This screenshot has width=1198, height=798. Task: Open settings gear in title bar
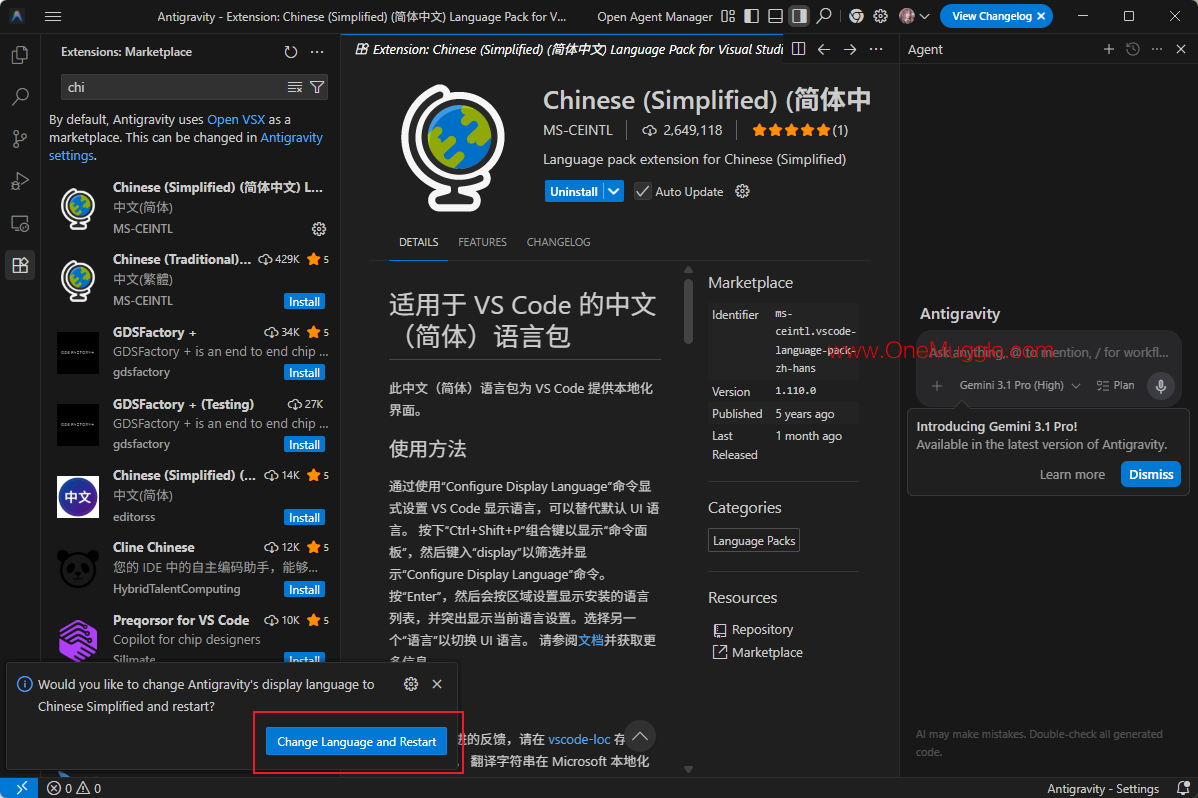(x=880, y=16)
